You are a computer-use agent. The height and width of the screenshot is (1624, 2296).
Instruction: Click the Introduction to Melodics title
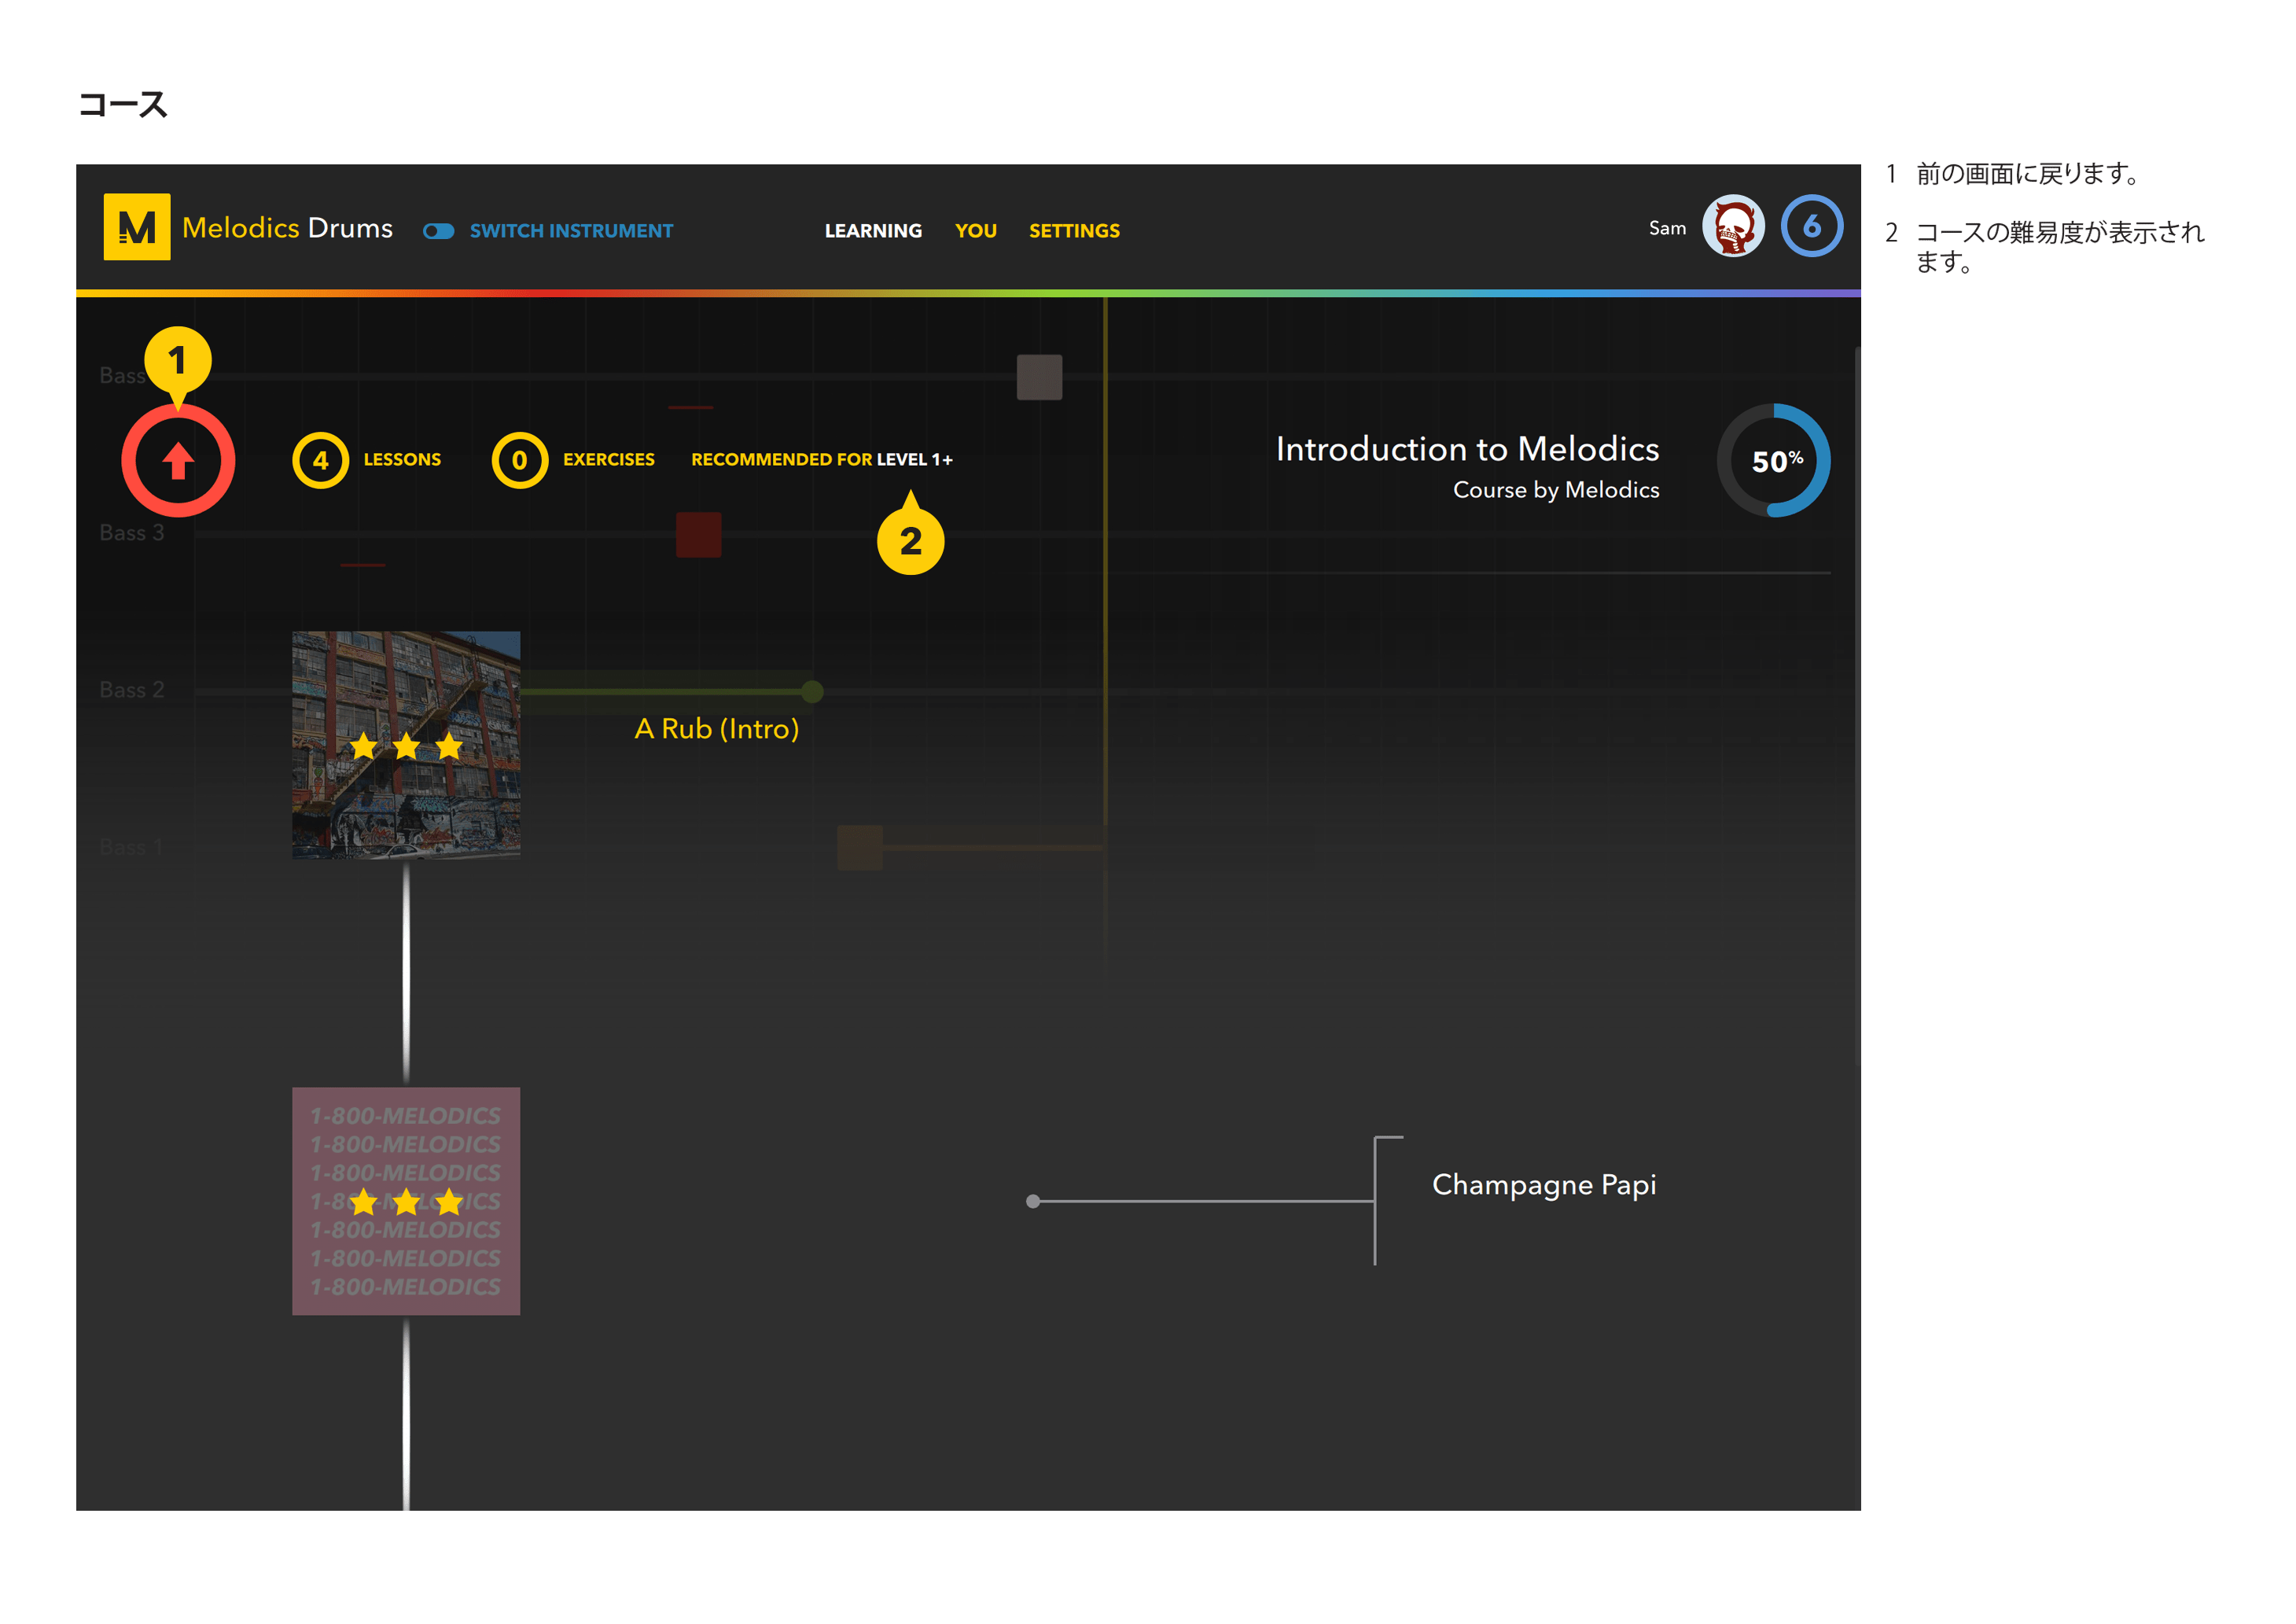coord(1467,449)
